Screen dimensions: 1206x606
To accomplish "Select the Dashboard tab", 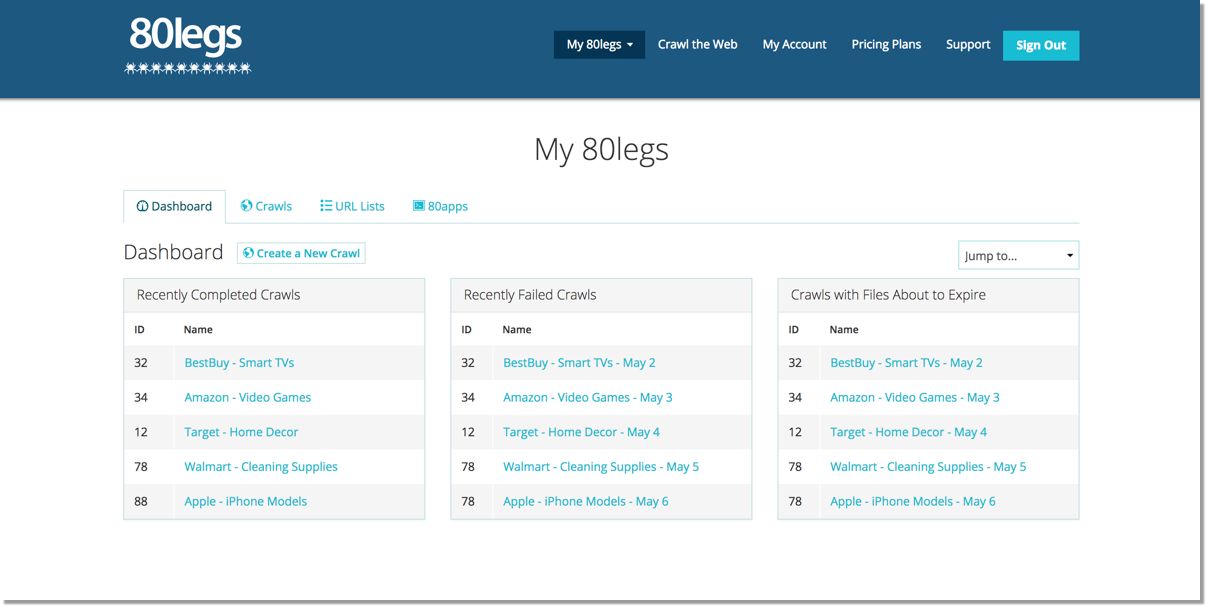I will coord(174,207).
